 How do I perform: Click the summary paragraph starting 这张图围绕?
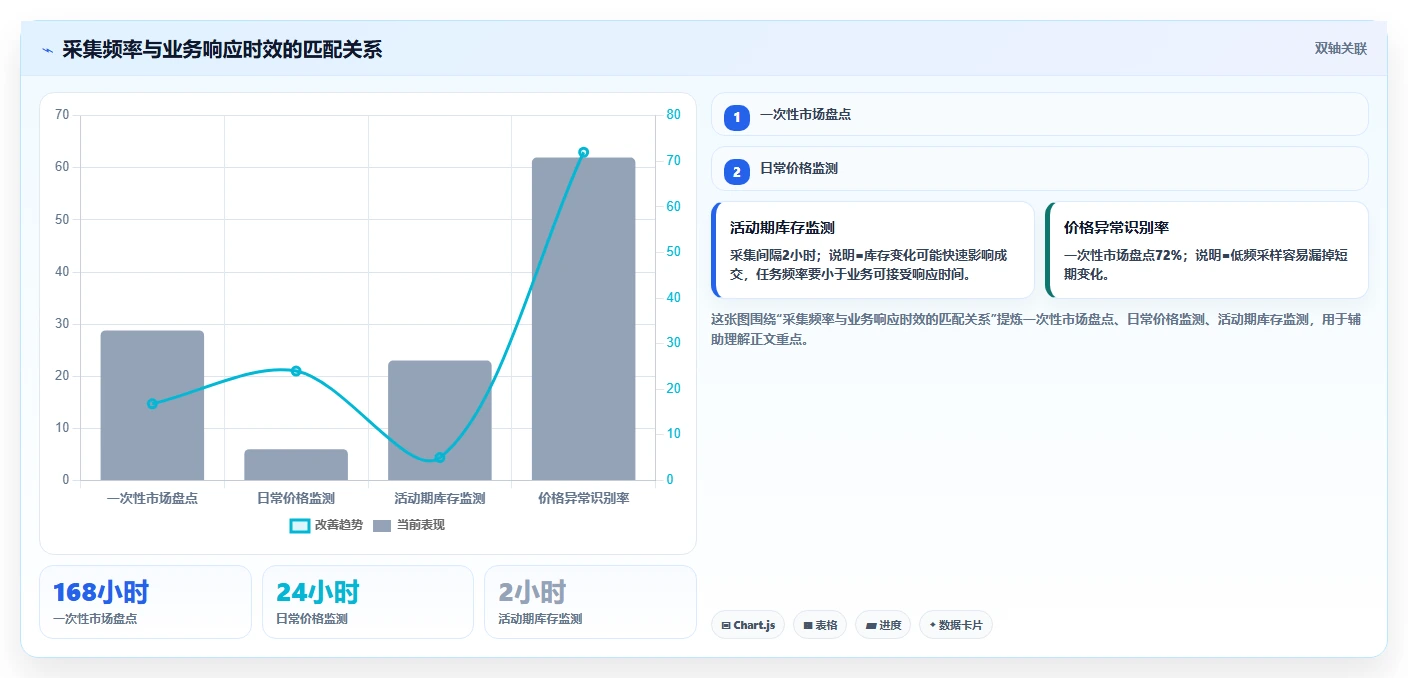[1035, 329]
